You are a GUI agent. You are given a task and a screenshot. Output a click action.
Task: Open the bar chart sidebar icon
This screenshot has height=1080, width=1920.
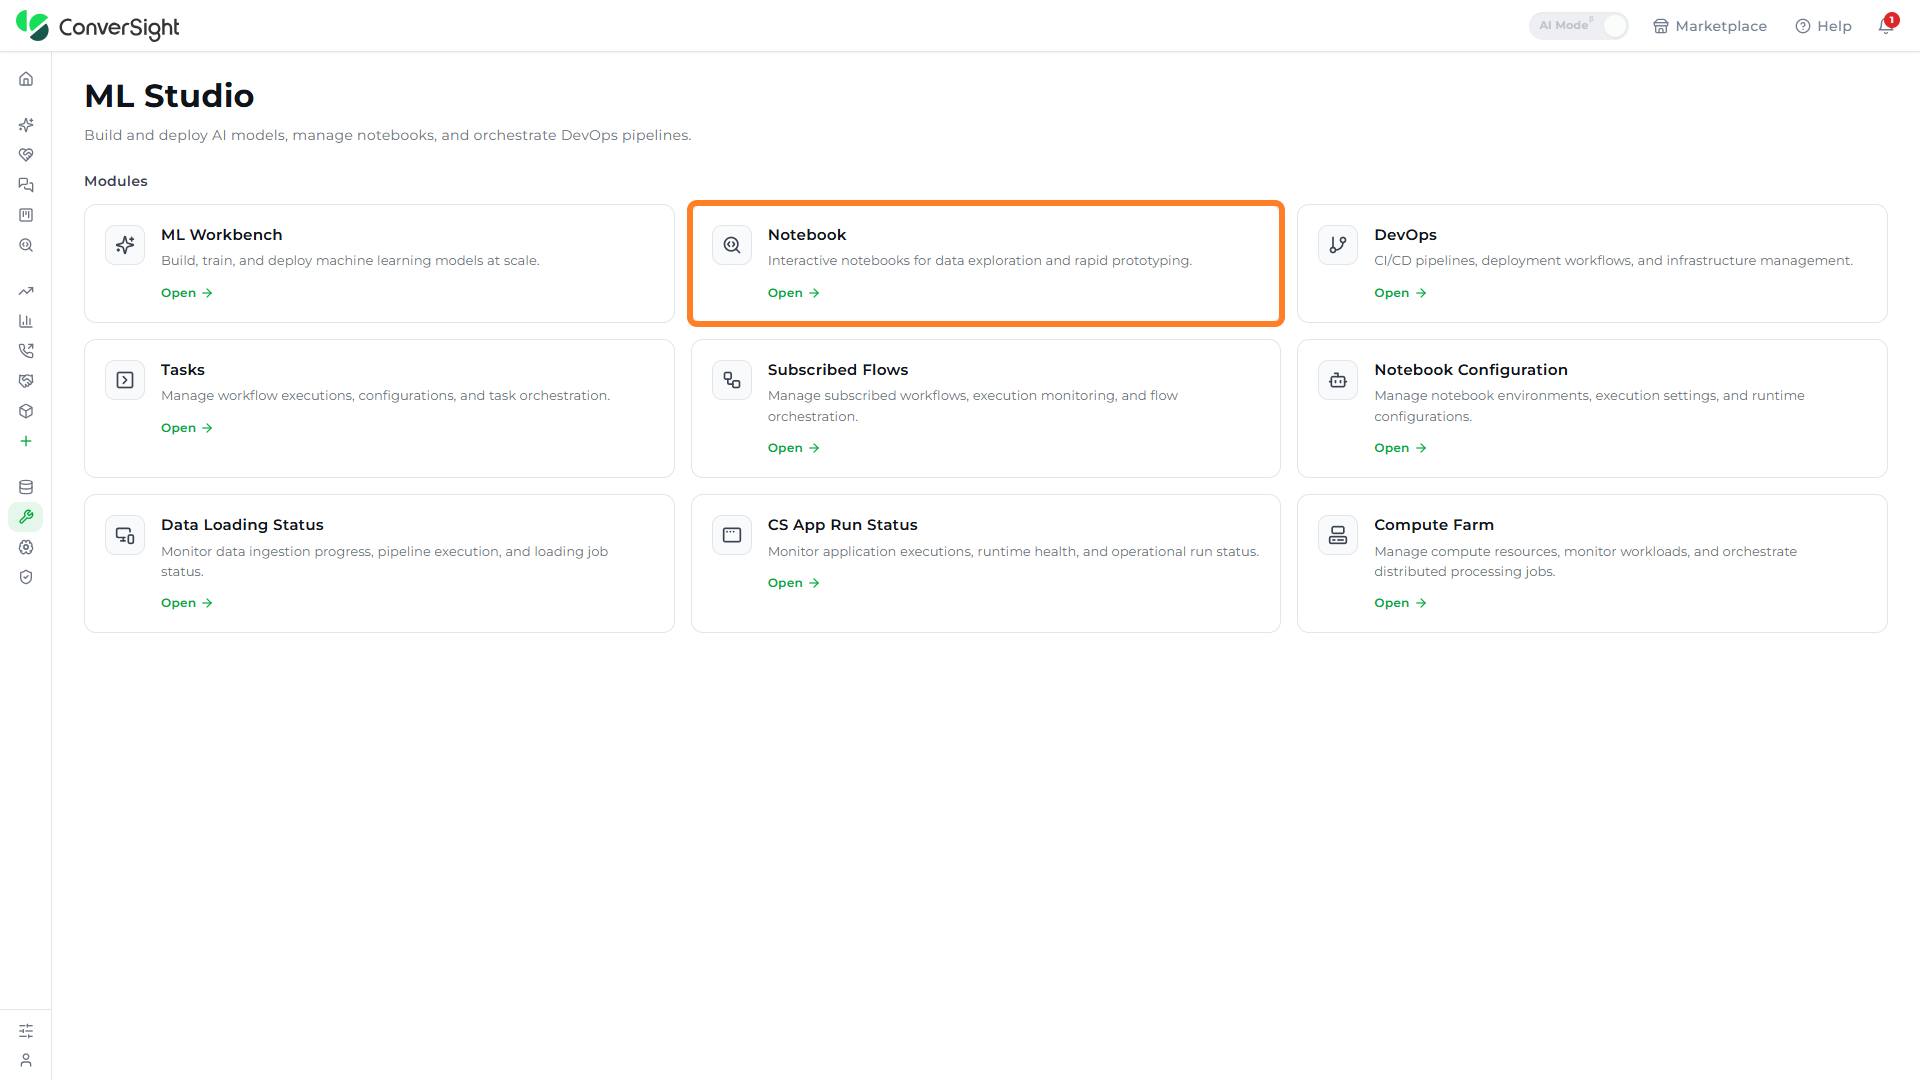(26, 321)
